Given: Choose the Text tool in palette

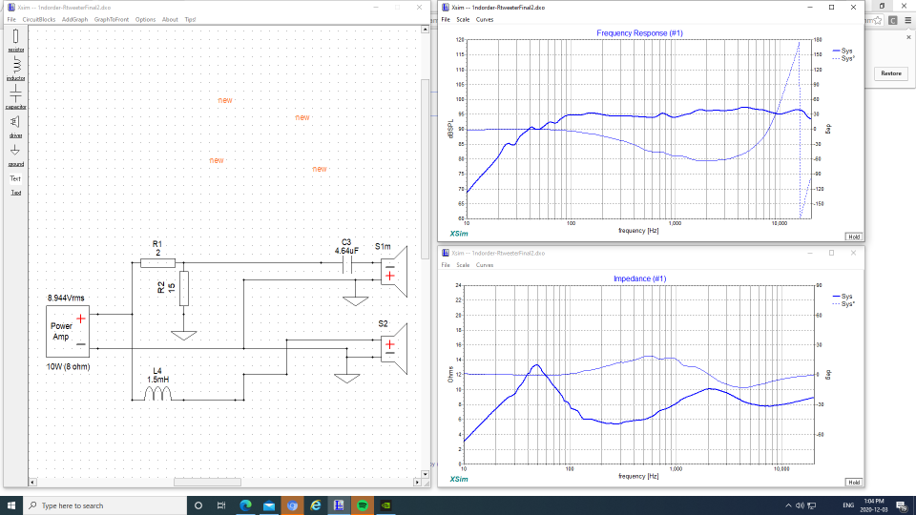Looking at the screenshot, I should 16,179.
